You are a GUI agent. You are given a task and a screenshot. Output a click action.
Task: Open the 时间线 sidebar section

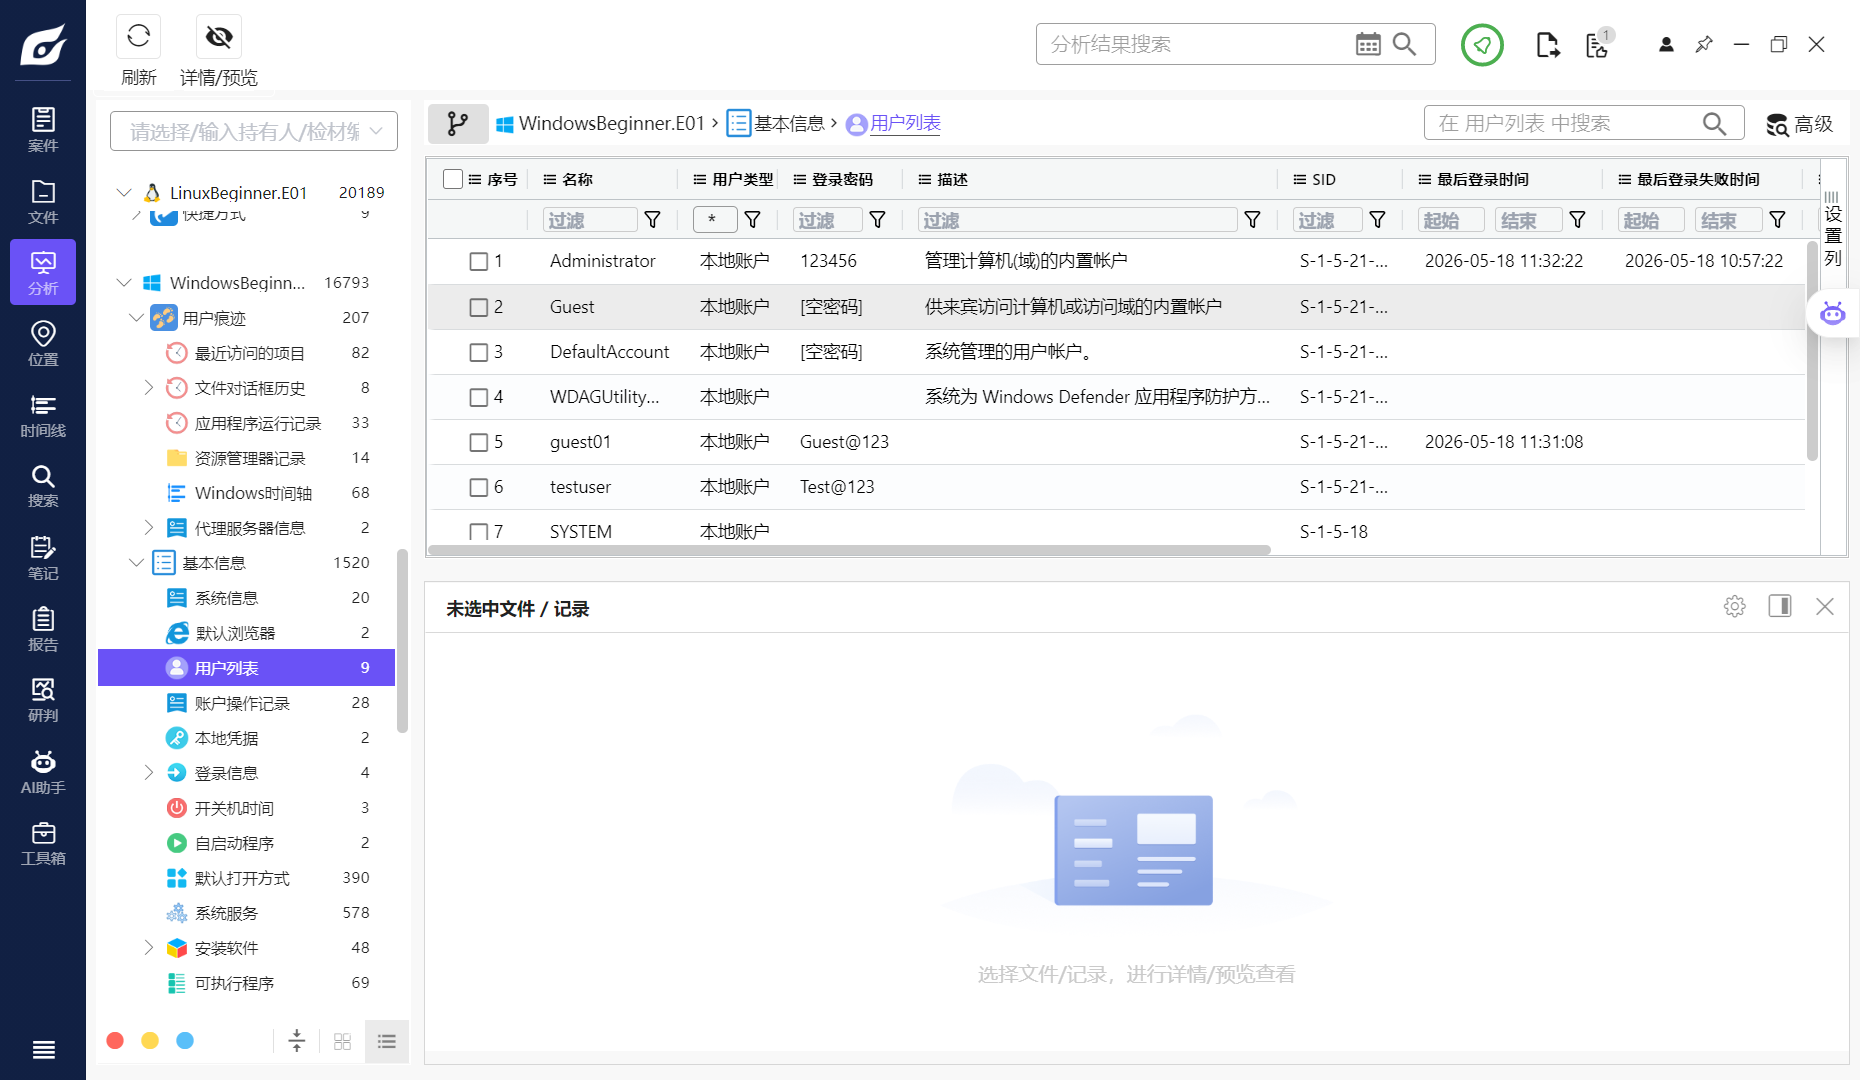pos(43,415)
